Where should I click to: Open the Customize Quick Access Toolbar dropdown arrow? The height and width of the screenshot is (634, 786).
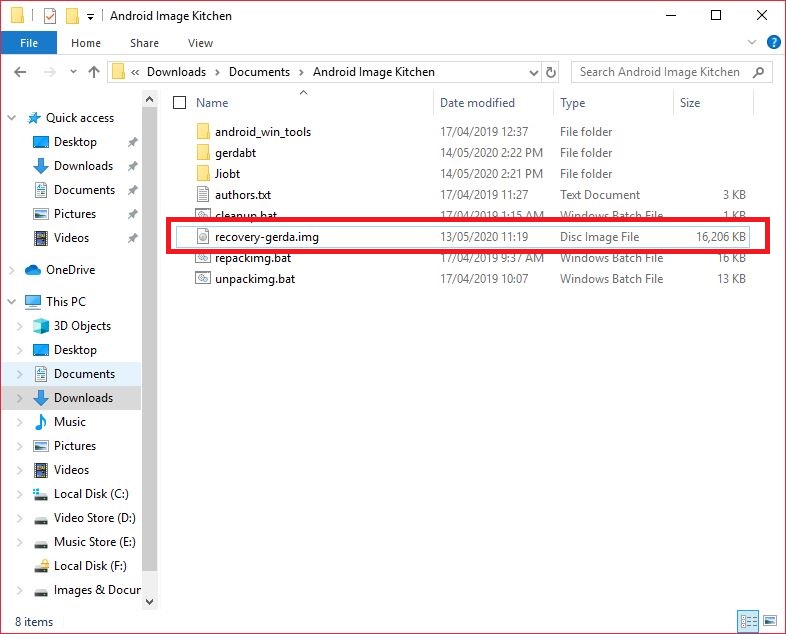click(90, 17)
